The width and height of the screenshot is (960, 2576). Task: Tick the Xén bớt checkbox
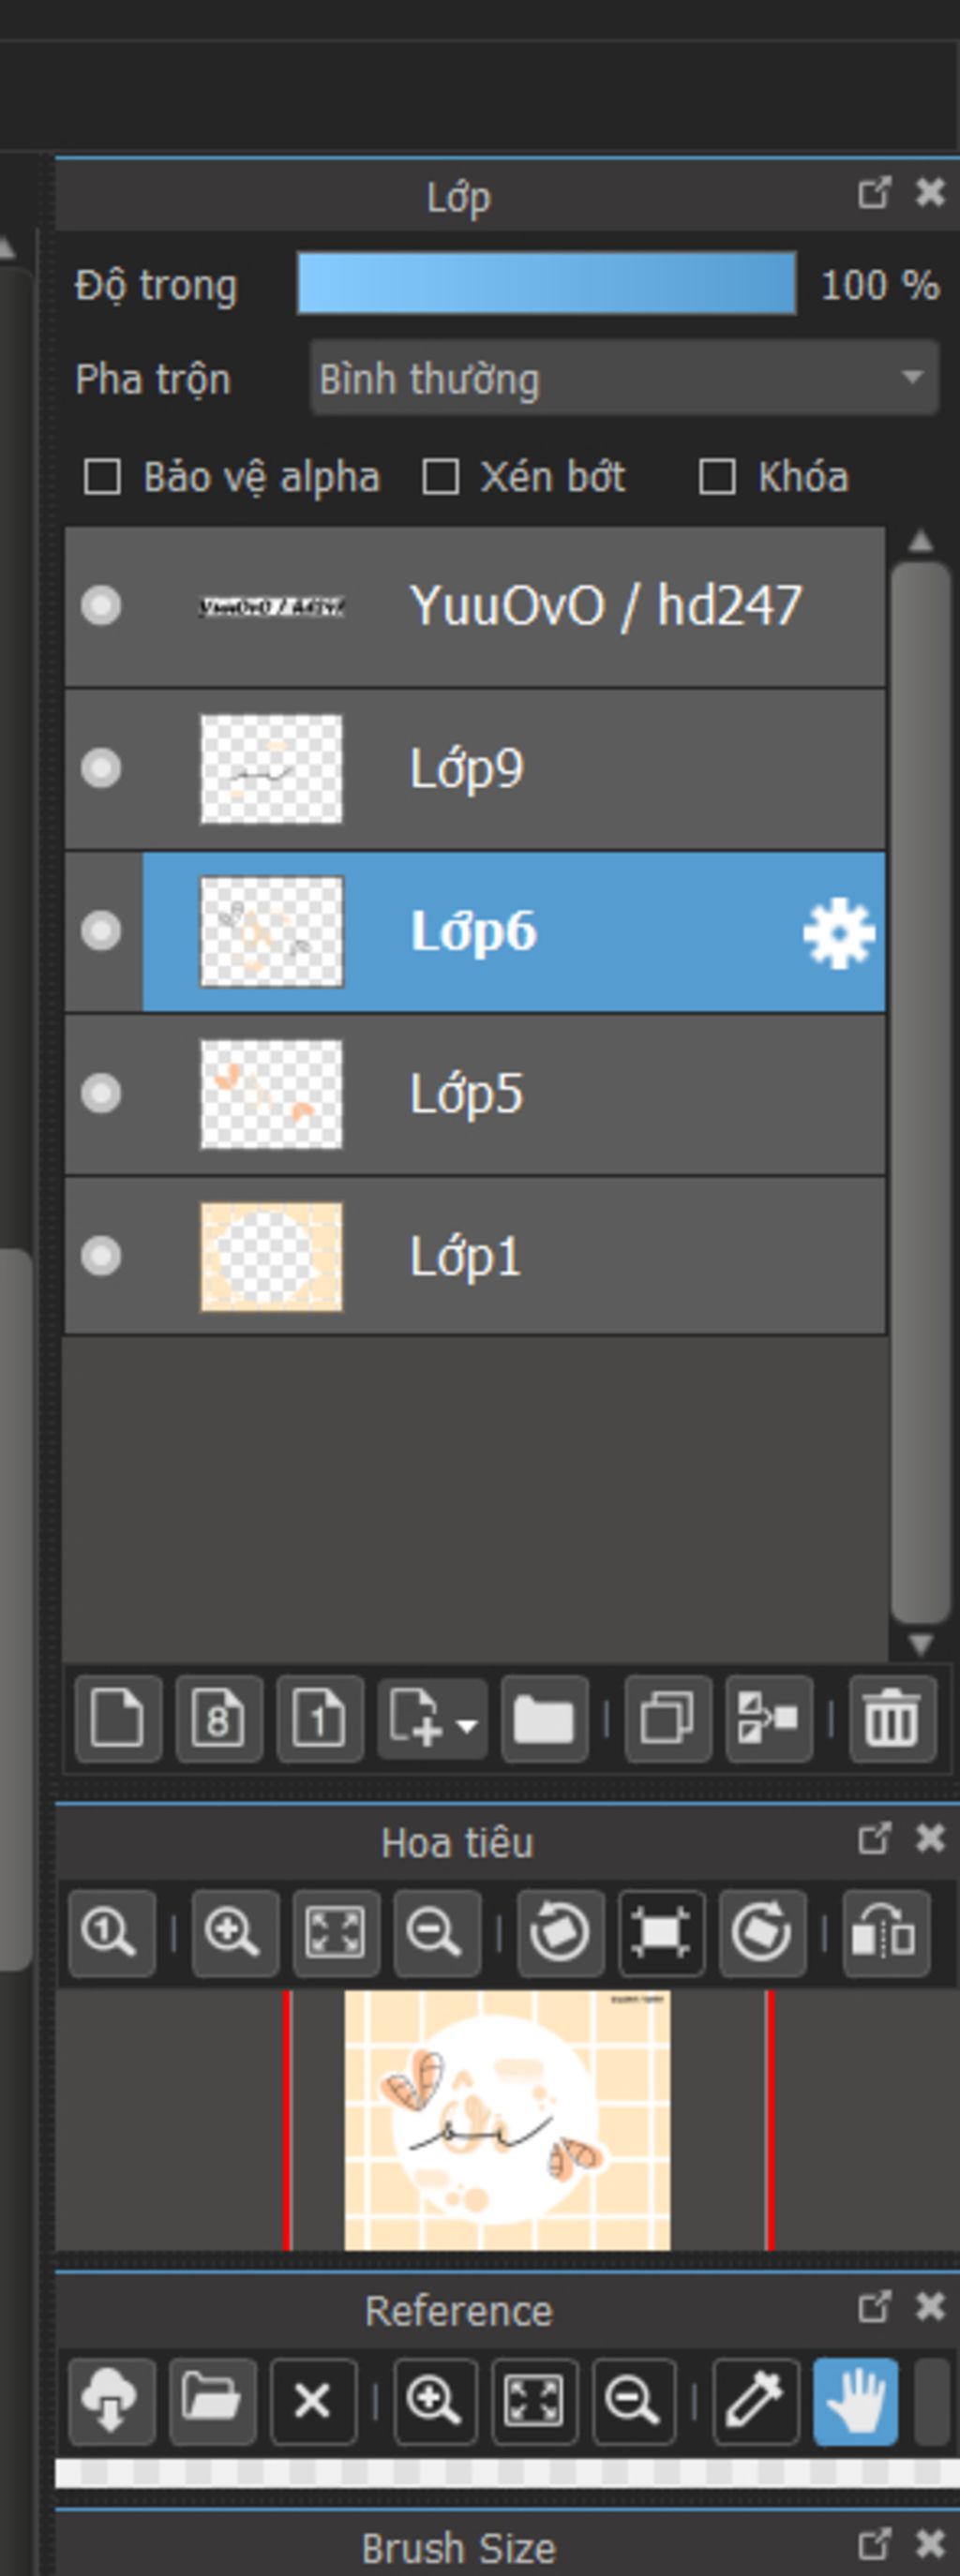coord(440,477)
